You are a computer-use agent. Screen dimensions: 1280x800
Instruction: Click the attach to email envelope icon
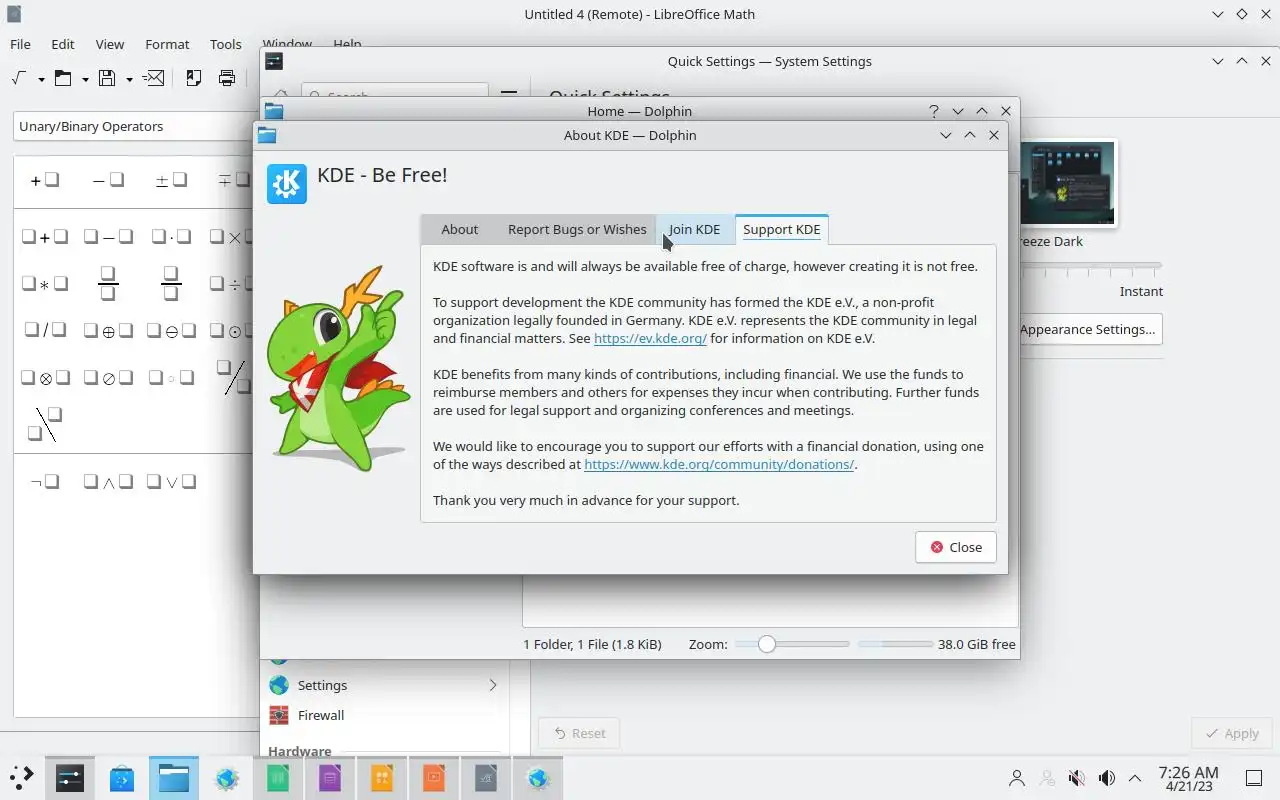pos(153,78)
